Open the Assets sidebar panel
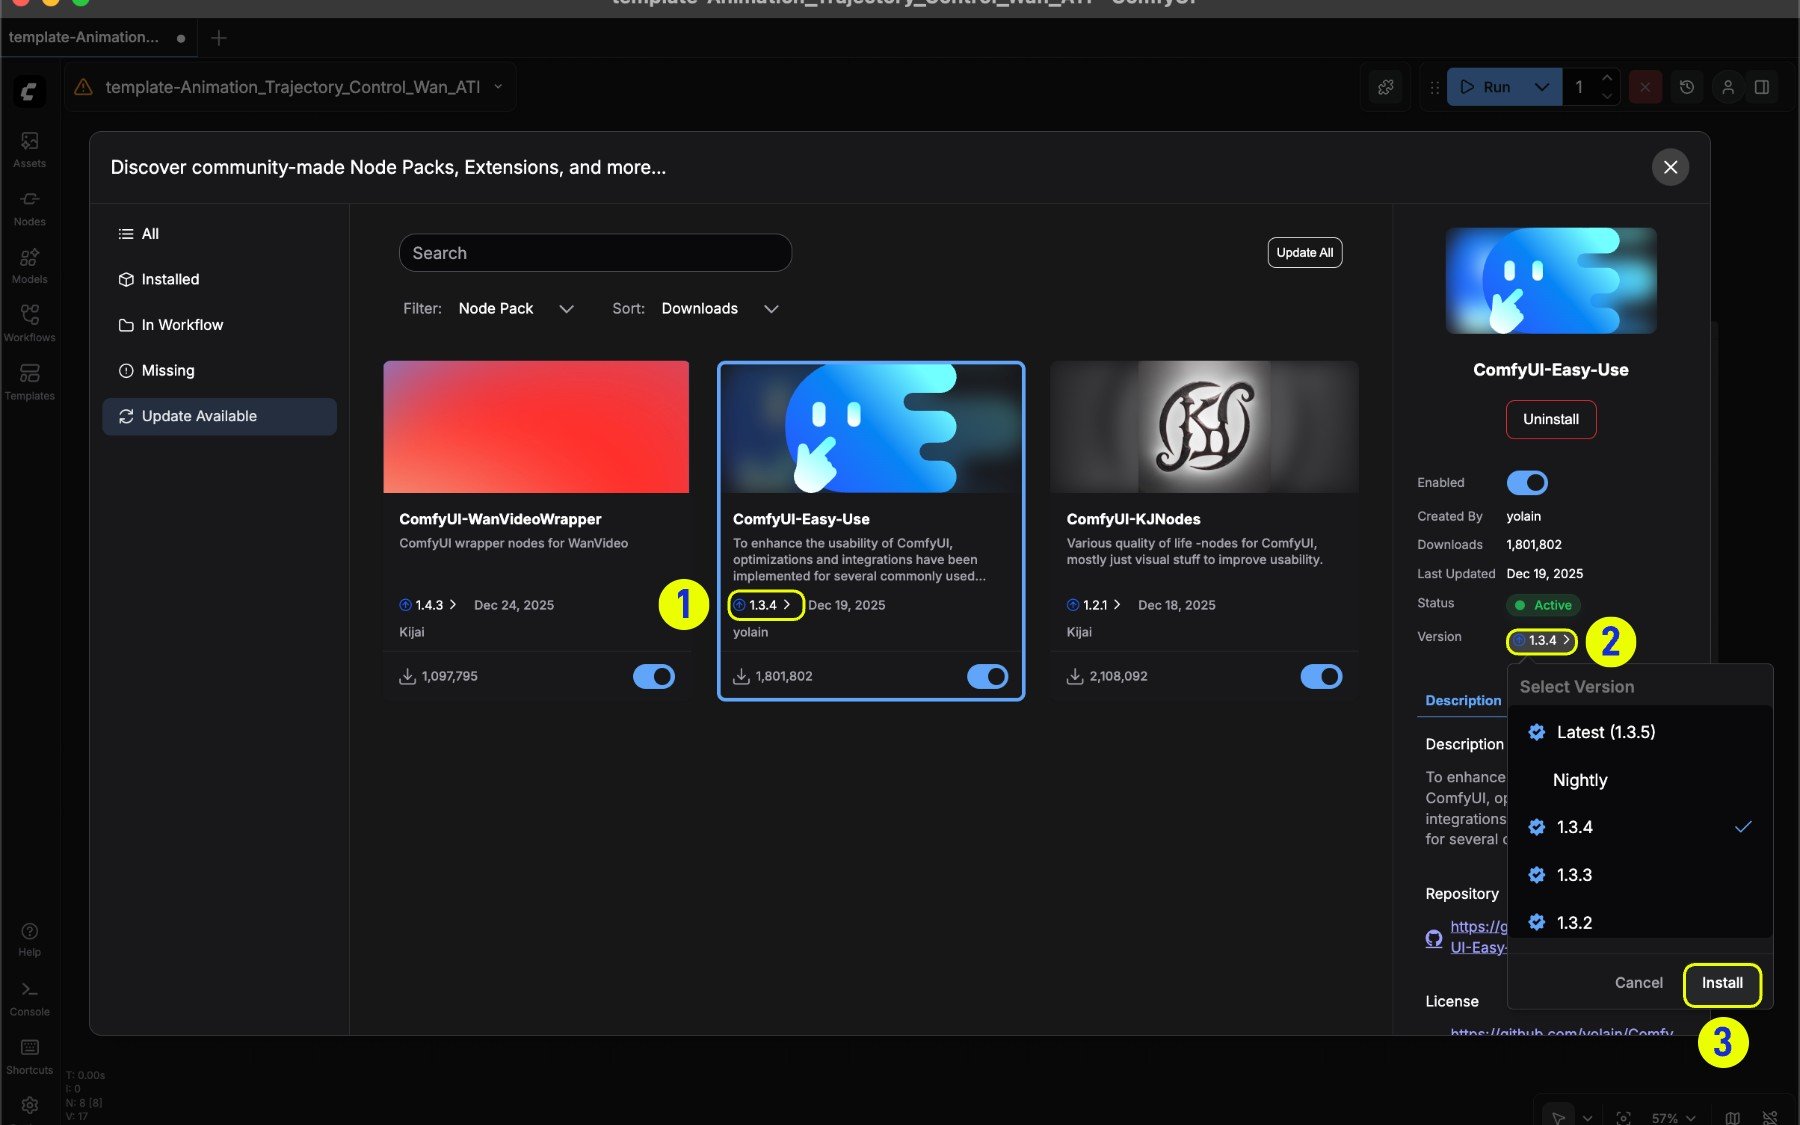Viewport: 1800px width, 1125px height. 29,149
